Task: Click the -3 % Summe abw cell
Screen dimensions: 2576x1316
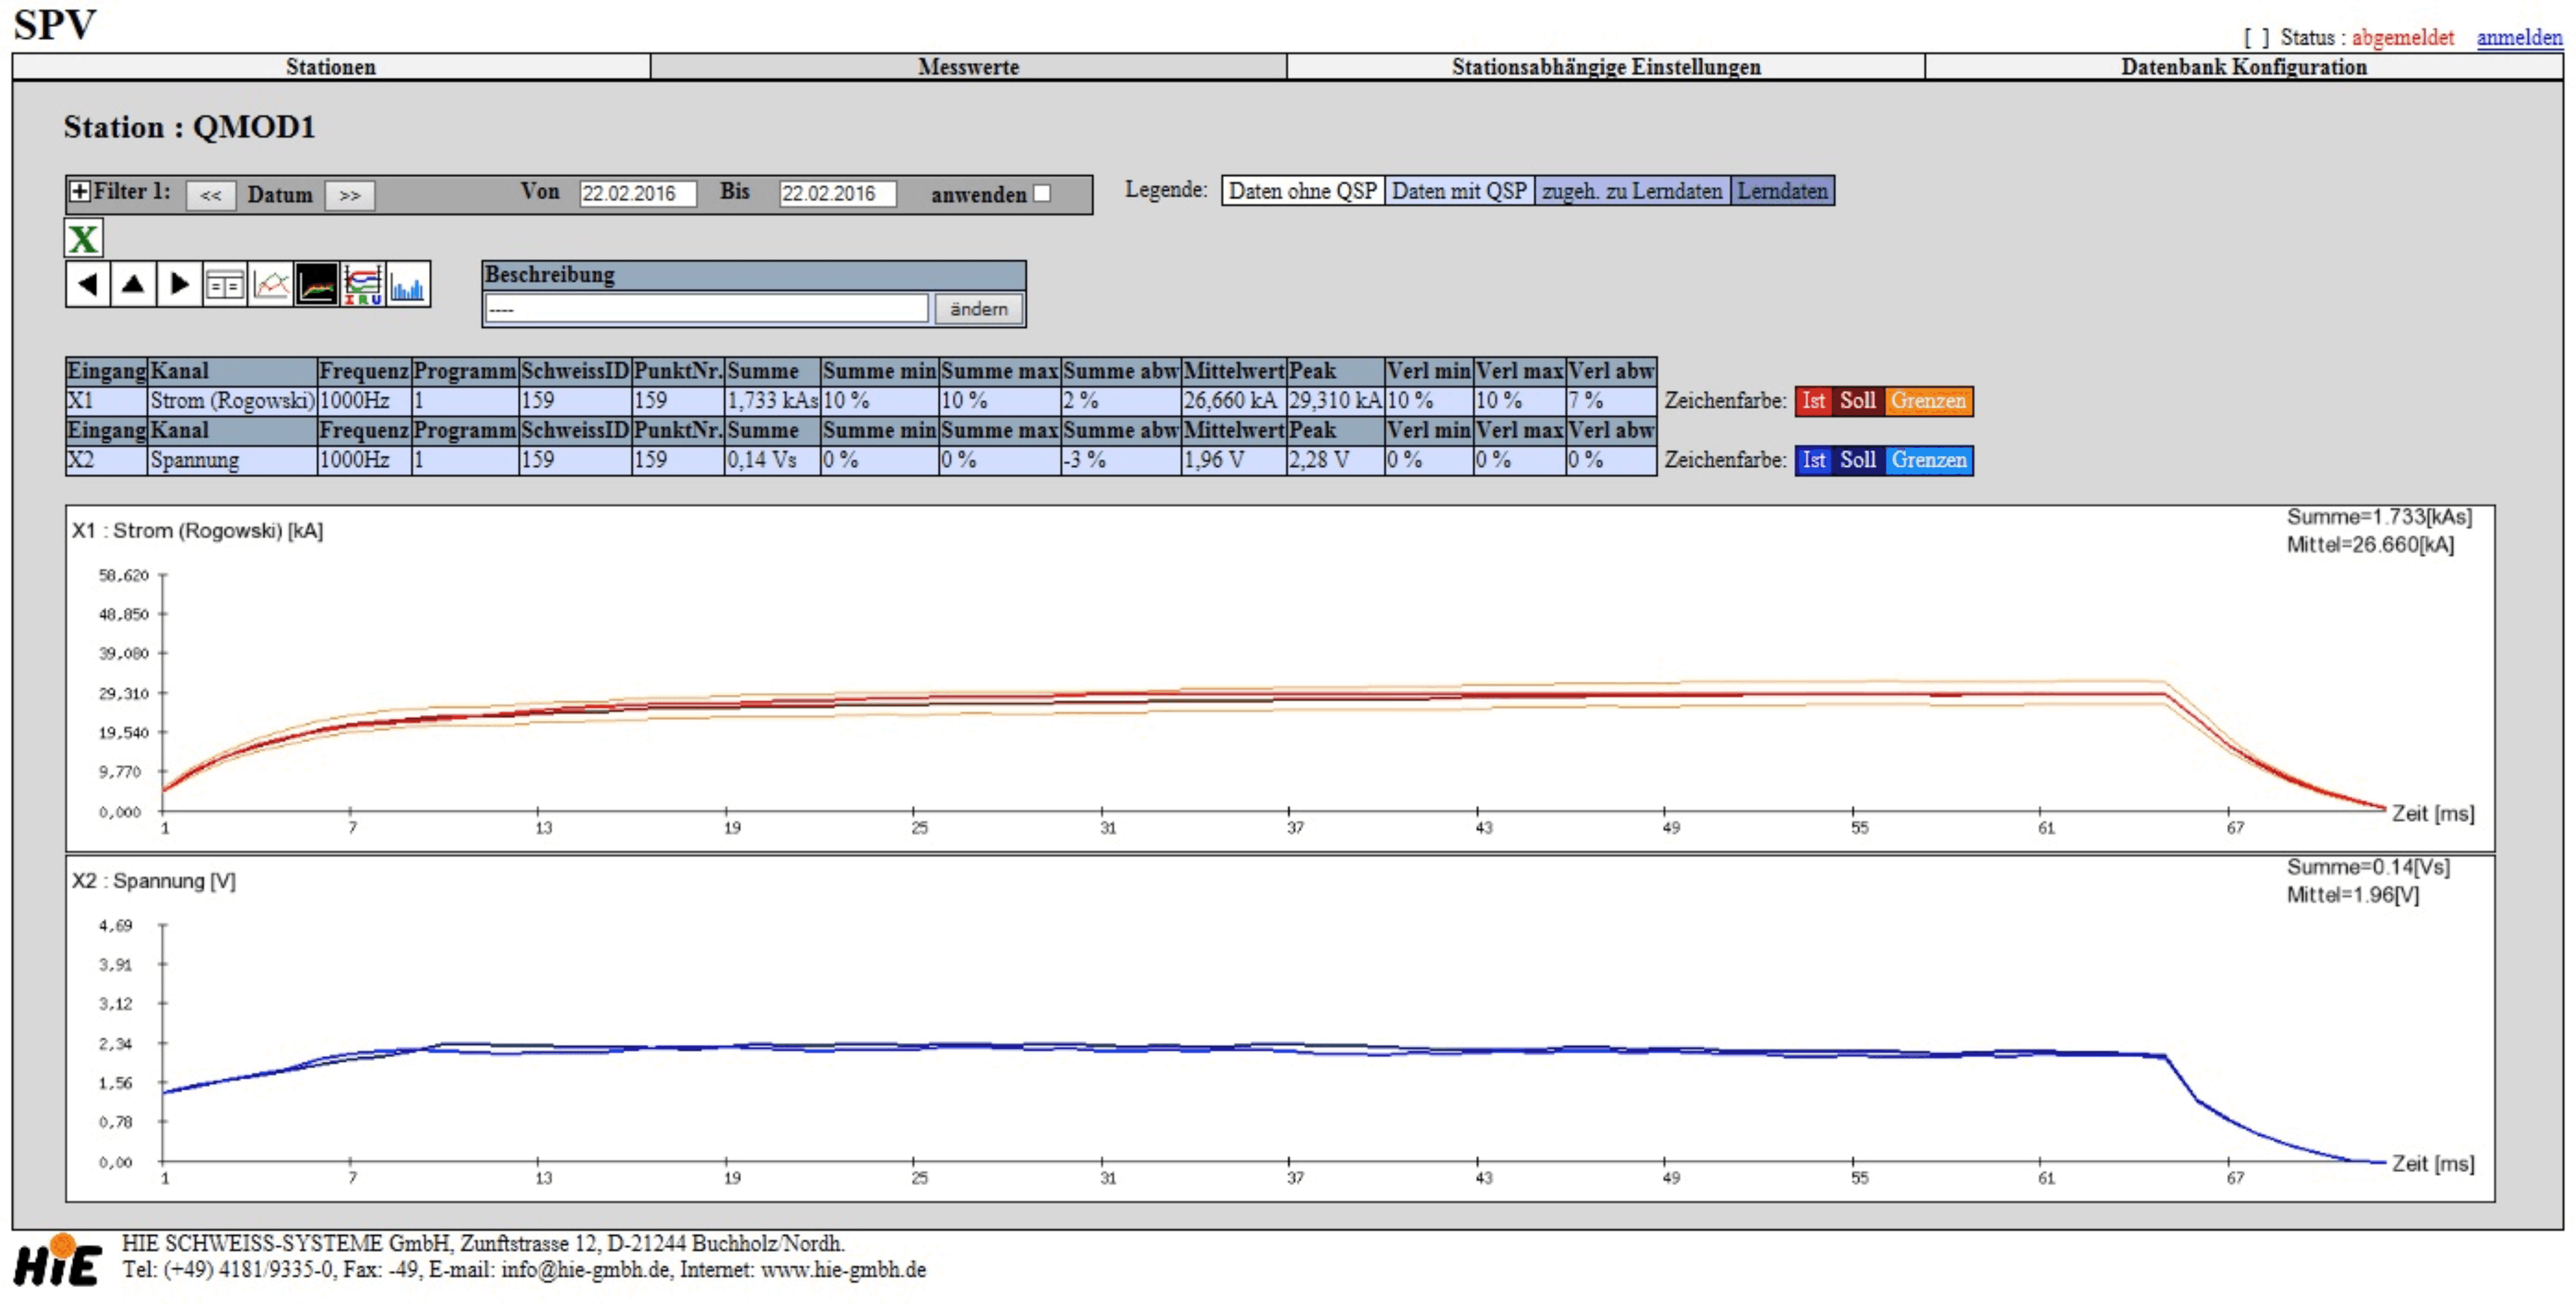Action: [x=1120, y=460]
